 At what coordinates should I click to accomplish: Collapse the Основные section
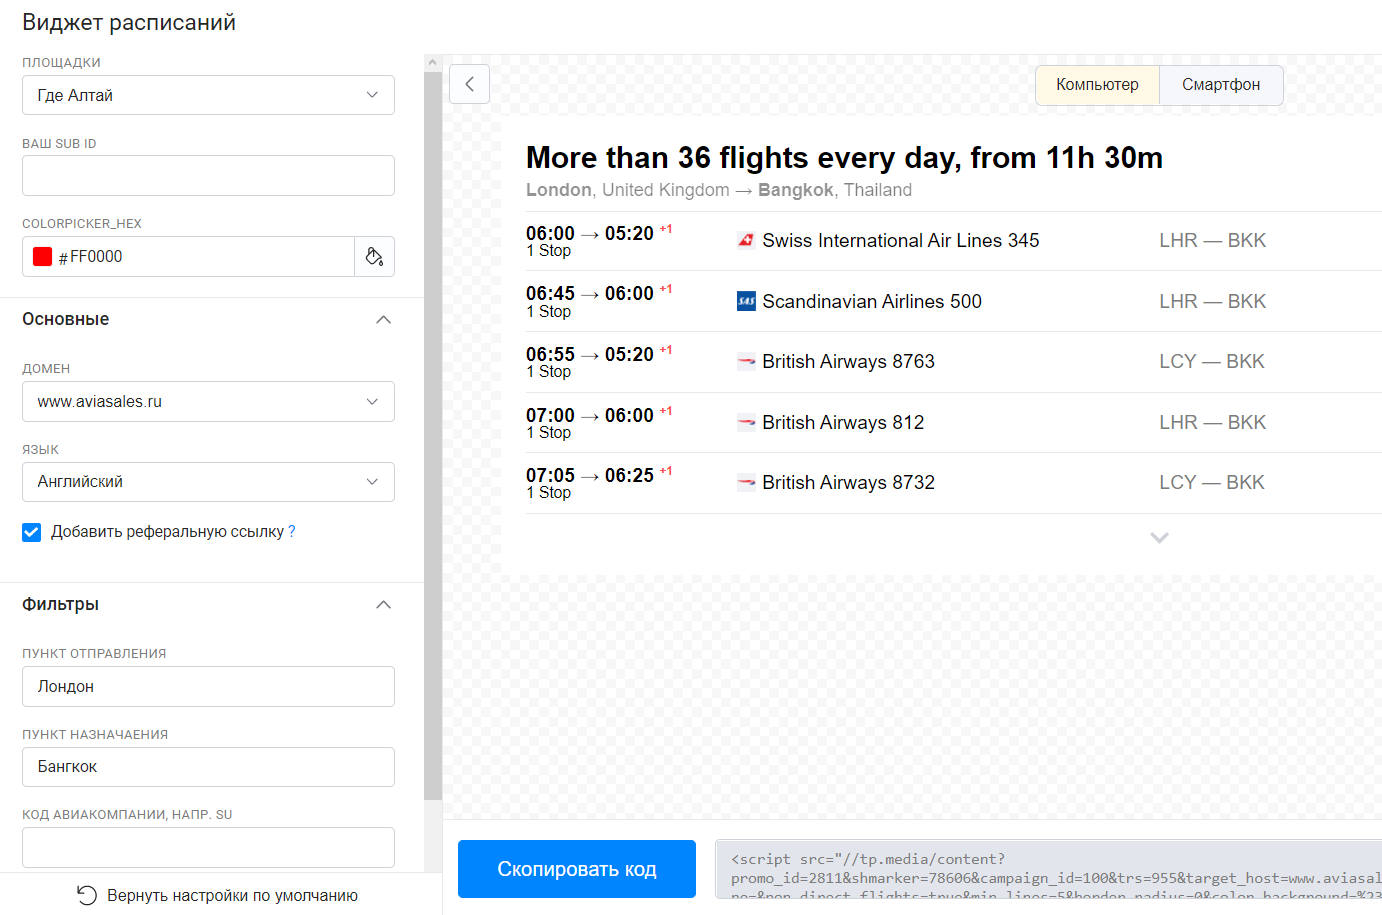pyautogui.click(x=383, y=320)
